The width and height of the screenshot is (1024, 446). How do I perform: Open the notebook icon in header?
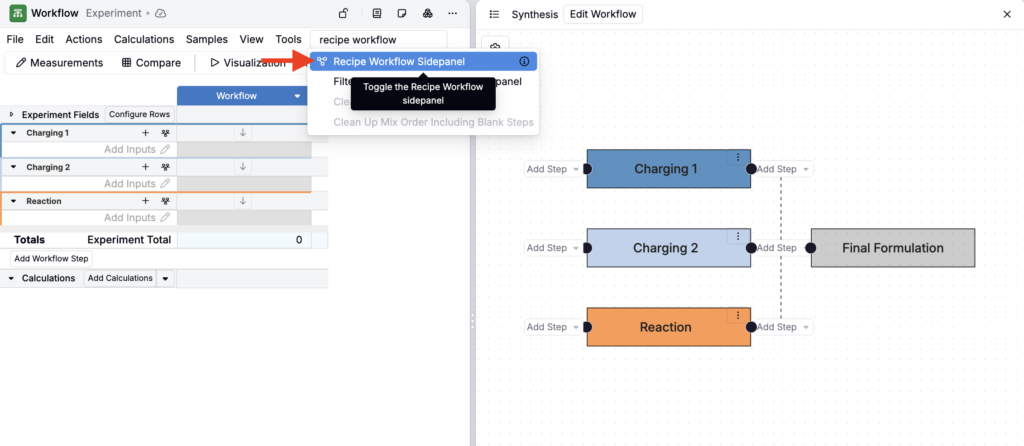[377, 13]
